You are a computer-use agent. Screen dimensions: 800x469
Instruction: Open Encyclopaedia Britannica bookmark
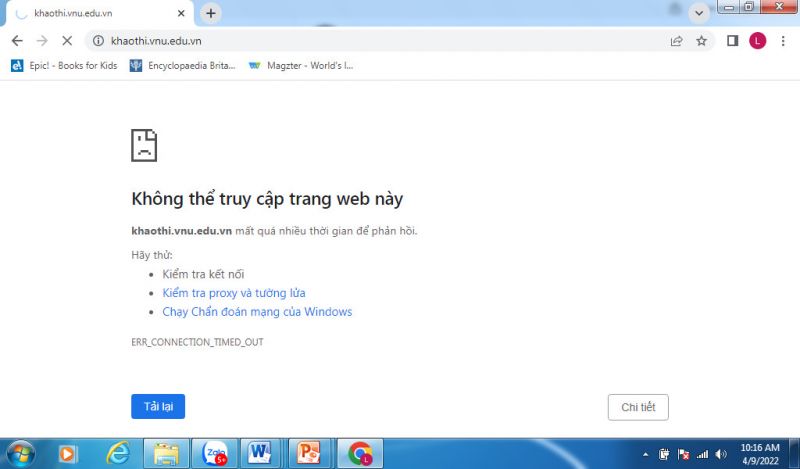183,66
